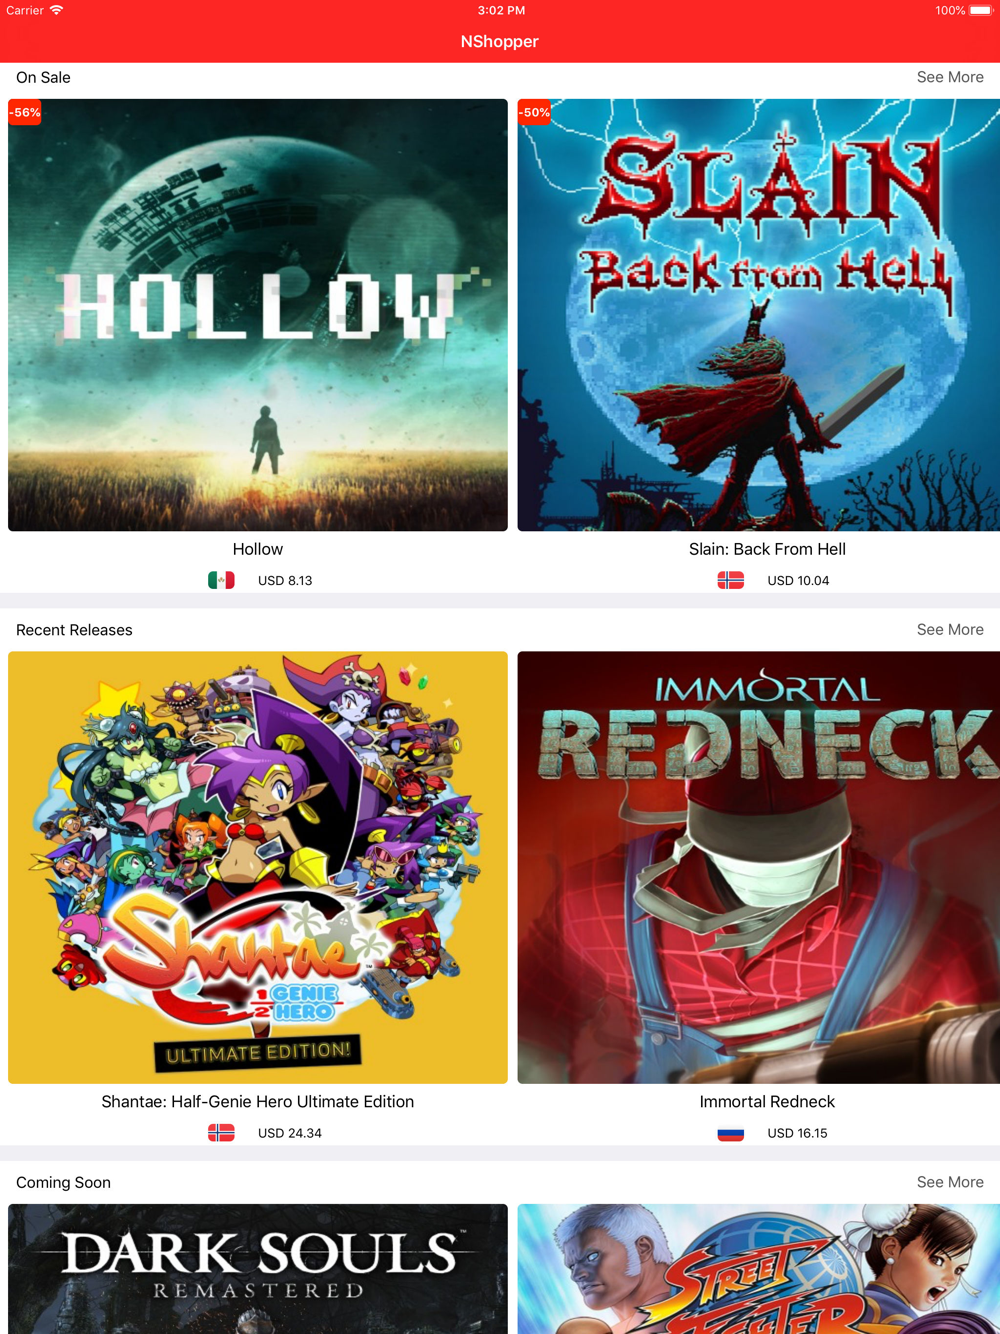This screenshot has width=1000, height=1334.
Task: Tap the Wi-Fi icon in status bar
Action: 56,11
